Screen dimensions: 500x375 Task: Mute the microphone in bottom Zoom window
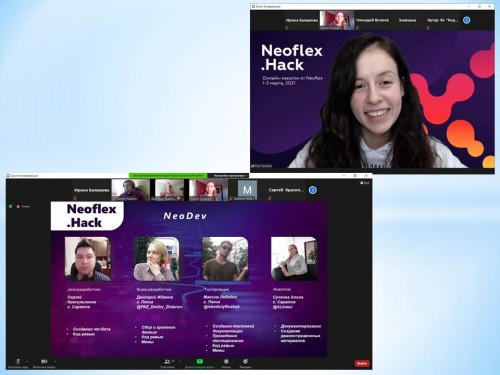coord(18,363)
